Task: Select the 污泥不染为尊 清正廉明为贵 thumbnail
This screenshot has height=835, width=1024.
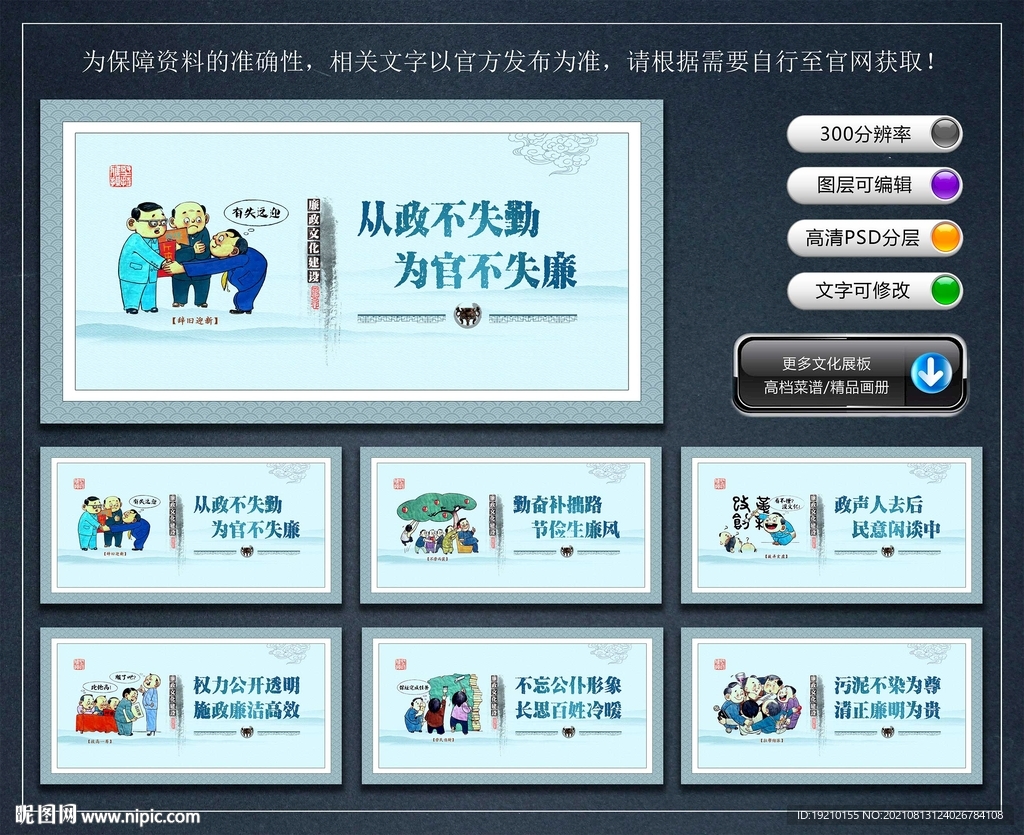Action: tap(831, 706)
